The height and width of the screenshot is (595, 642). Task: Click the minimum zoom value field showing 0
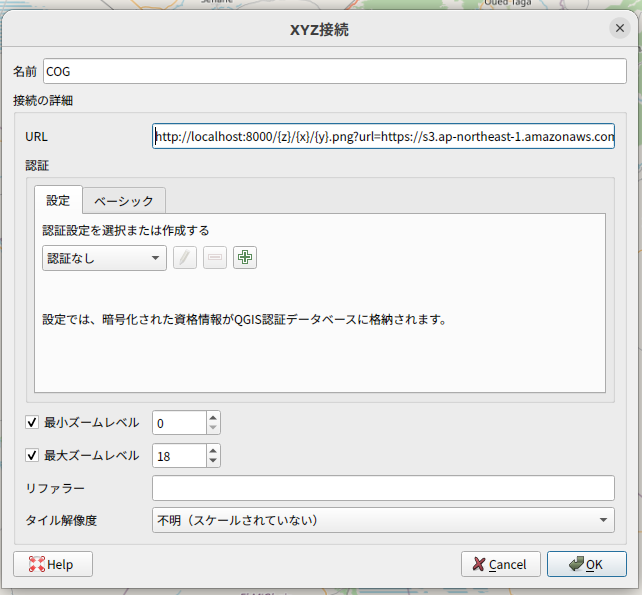[179, 423]
